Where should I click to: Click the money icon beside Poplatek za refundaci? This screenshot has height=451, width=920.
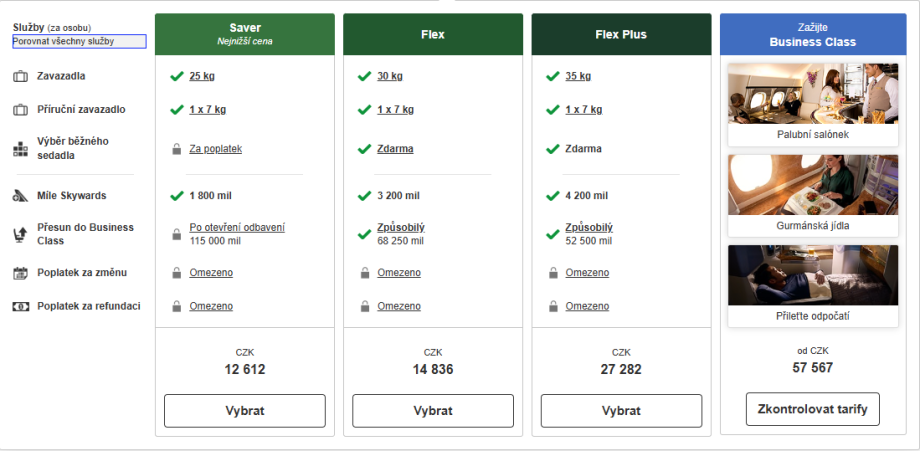[20, 306]
